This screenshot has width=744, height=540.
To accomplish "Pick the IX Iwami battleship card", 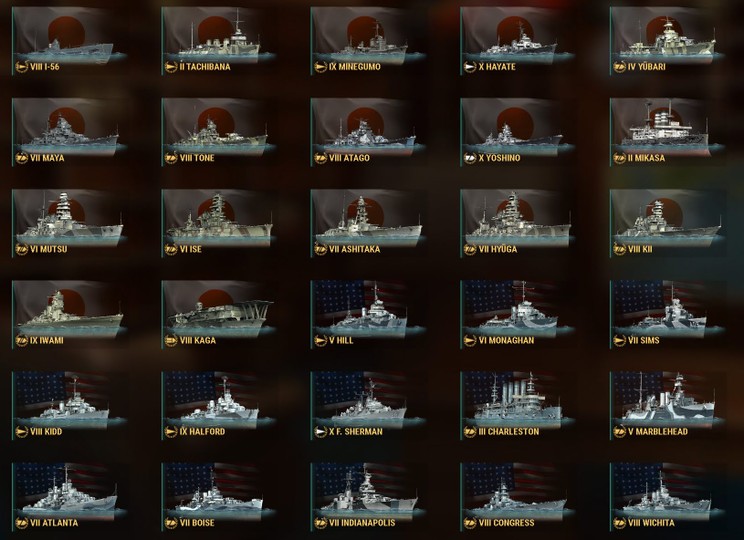I will (69, 314).
